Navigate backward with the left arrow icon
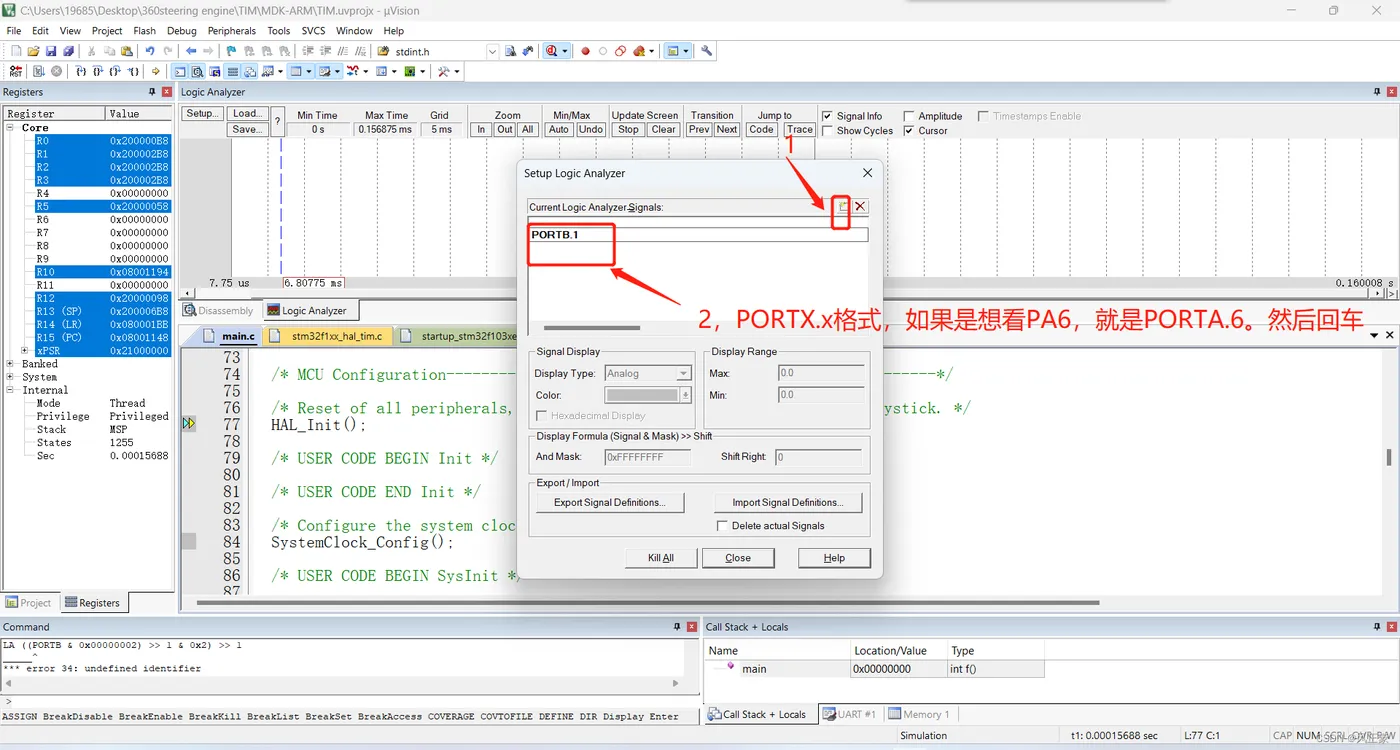This screenshot has width=1400, height=750. pos(191,51)
